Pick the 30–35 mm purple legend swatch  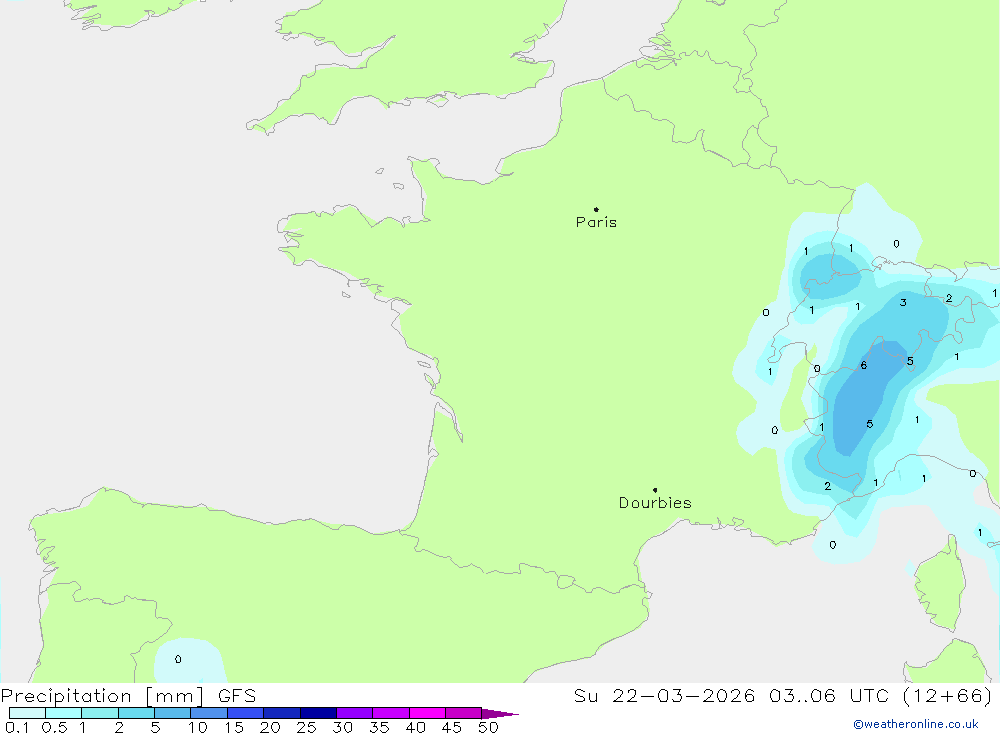[355, 713]
